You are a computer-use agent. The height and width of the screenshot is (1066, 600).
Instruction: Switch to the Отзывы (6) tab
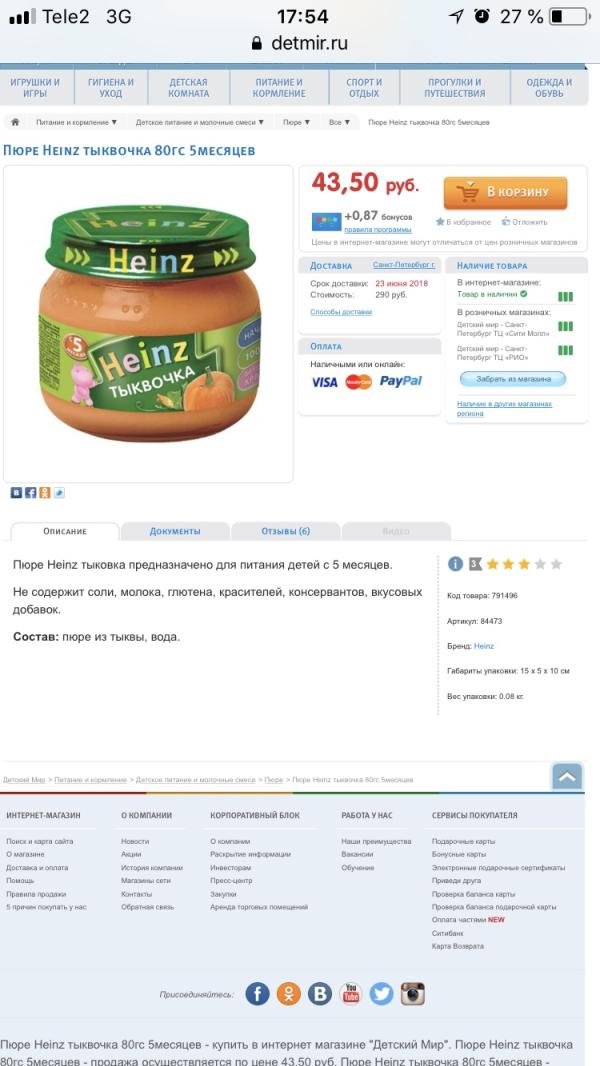tap(285, 531)
